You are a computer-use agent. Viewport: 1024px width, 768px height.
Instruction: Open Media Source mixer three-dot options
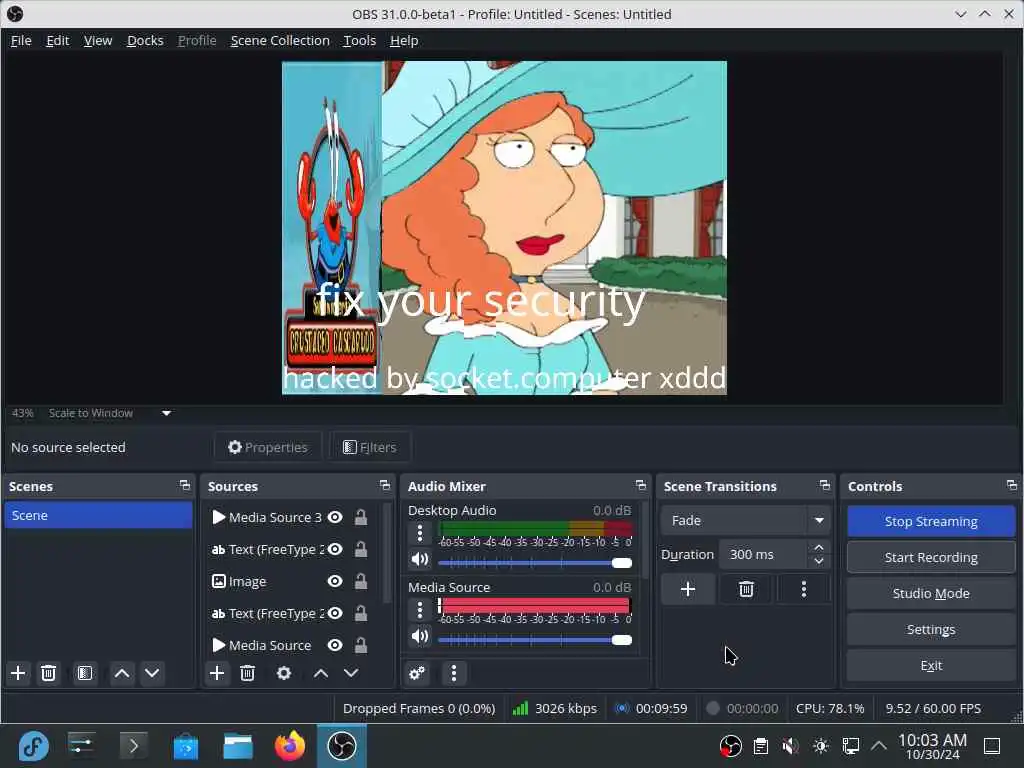coord(420,611)
